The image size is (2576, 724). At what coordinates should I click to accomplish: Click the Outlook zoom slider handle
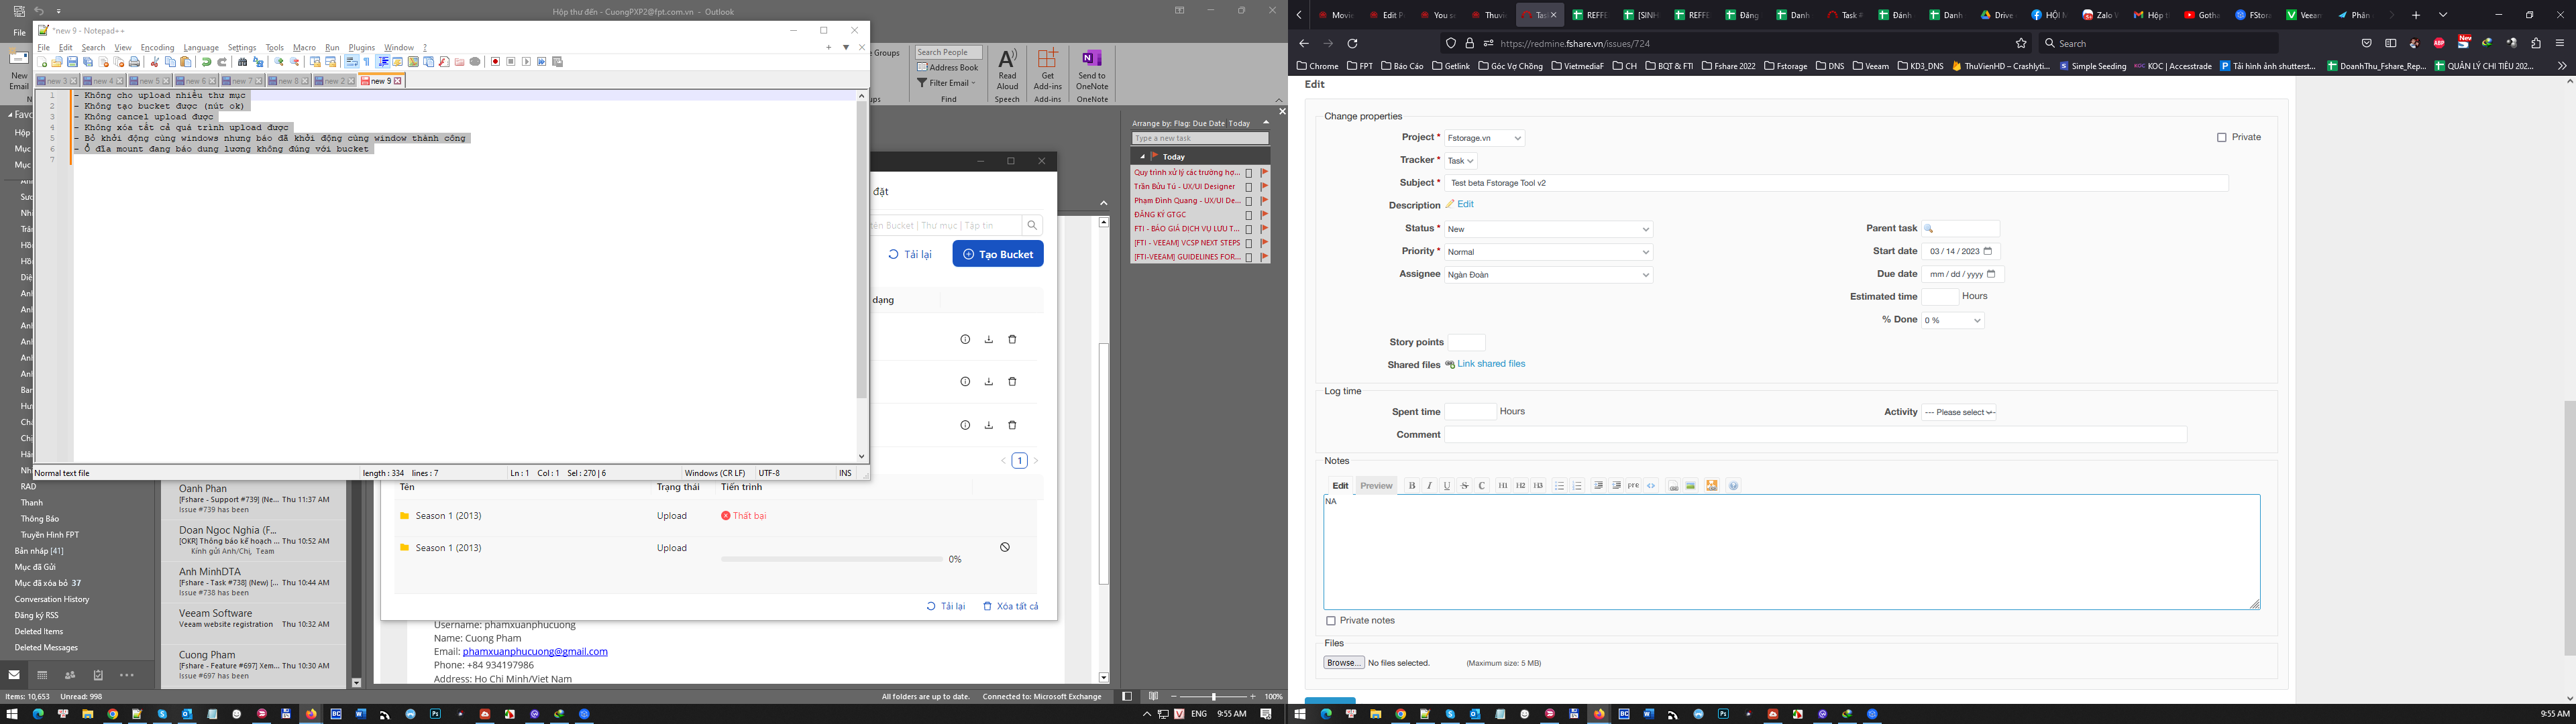1214,696
